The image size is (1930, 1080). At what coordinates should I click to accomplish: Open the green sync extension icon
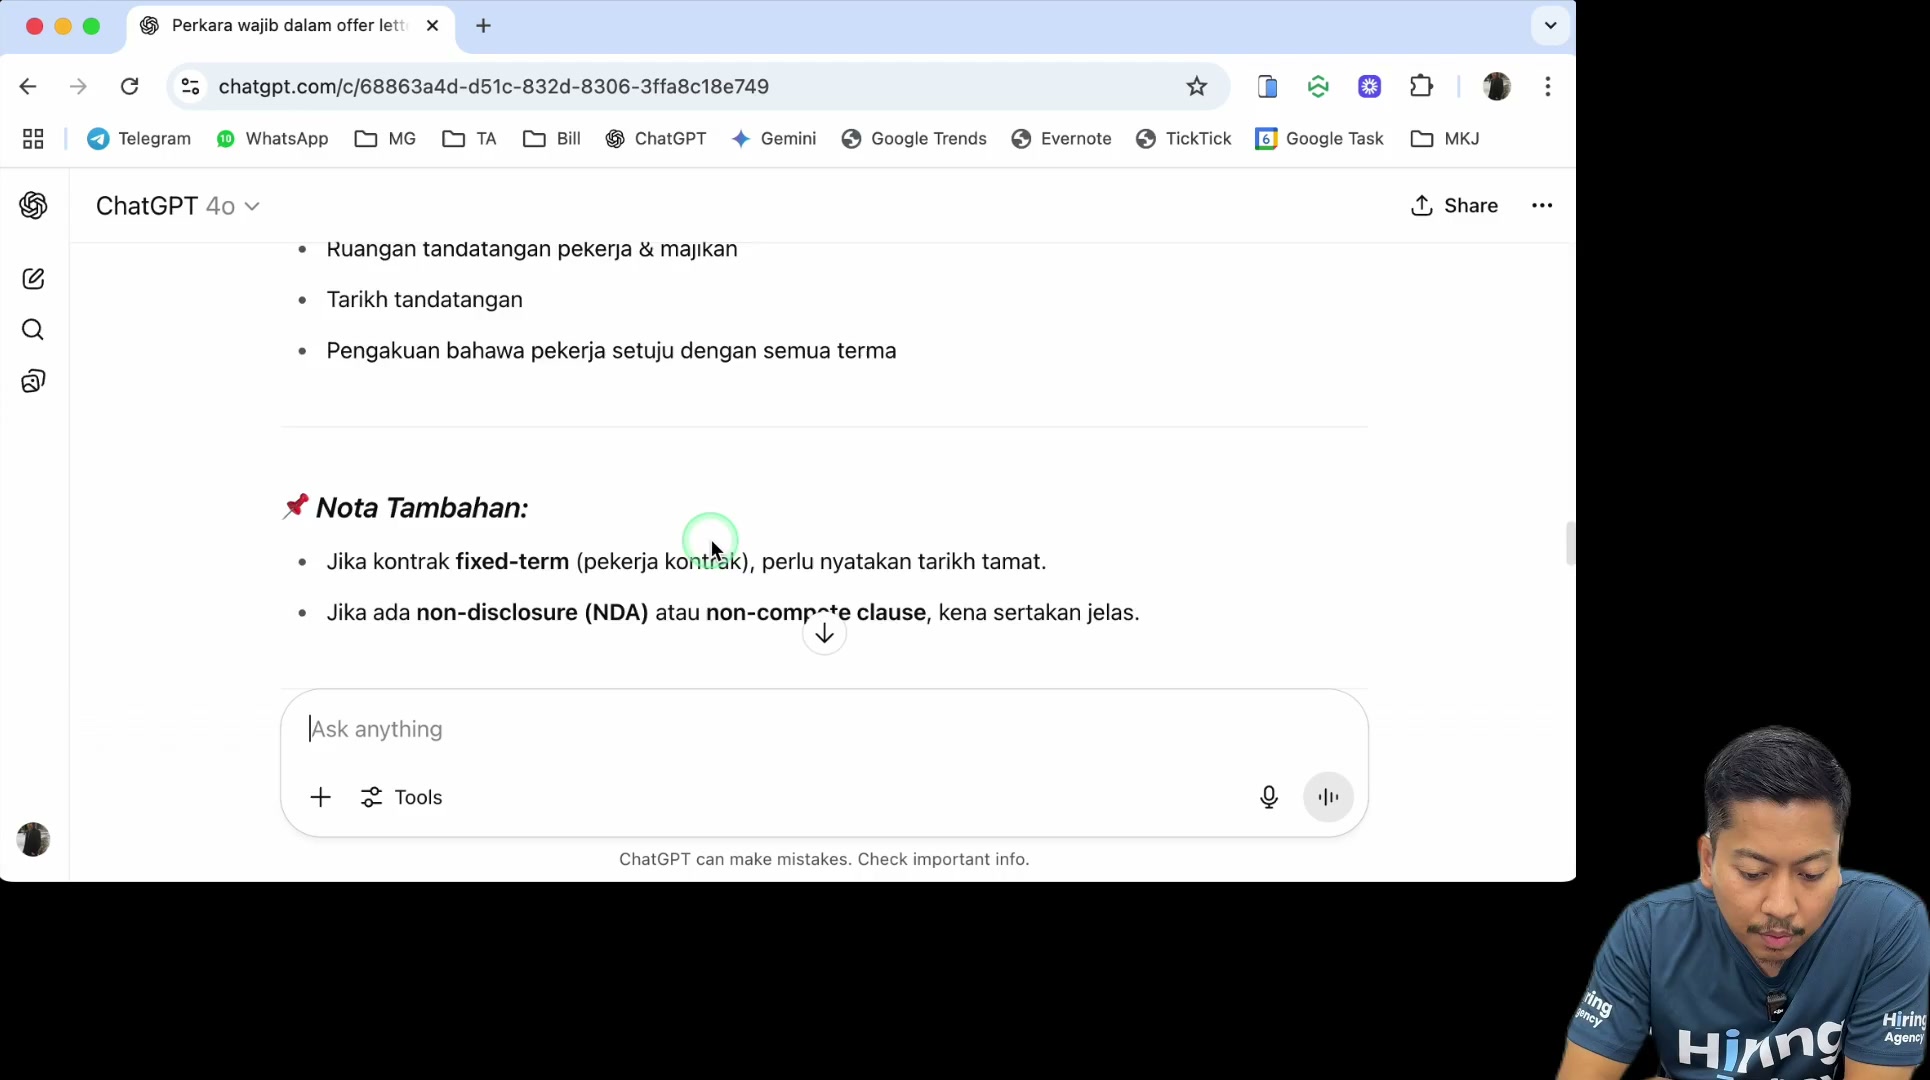[x=1318, y=87]
